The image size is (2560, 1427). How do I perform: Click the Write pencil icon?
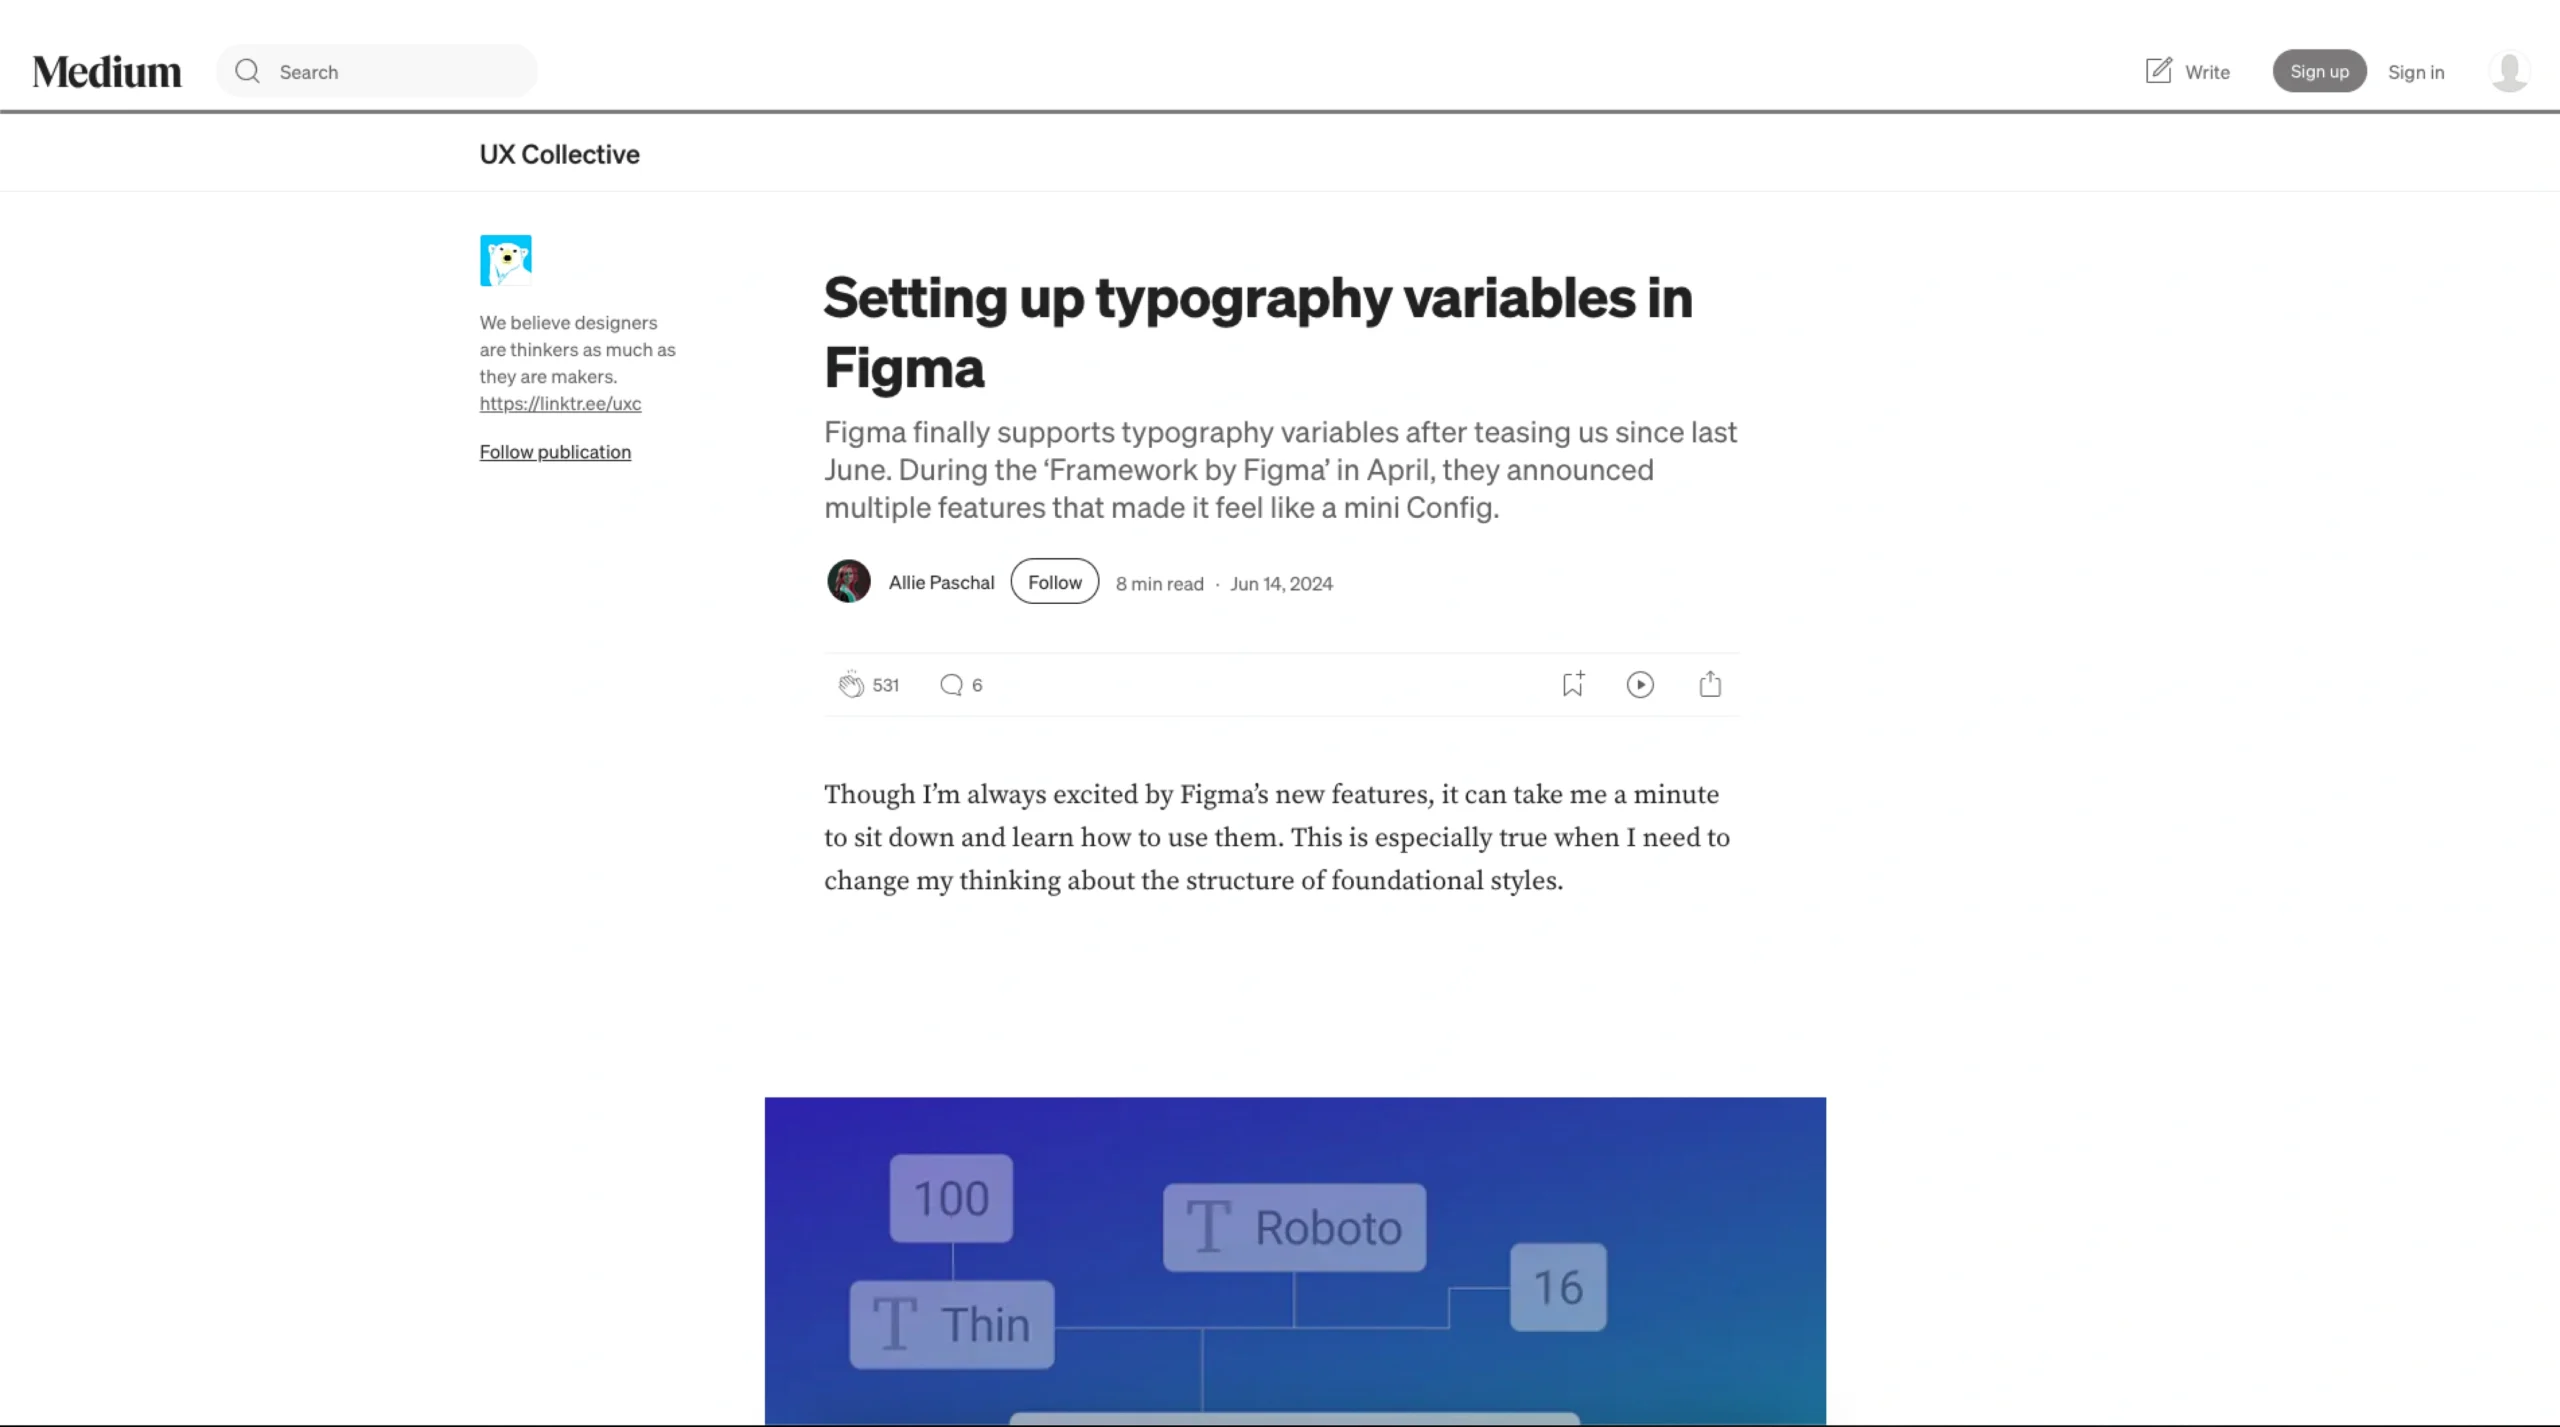point(2158,71)
